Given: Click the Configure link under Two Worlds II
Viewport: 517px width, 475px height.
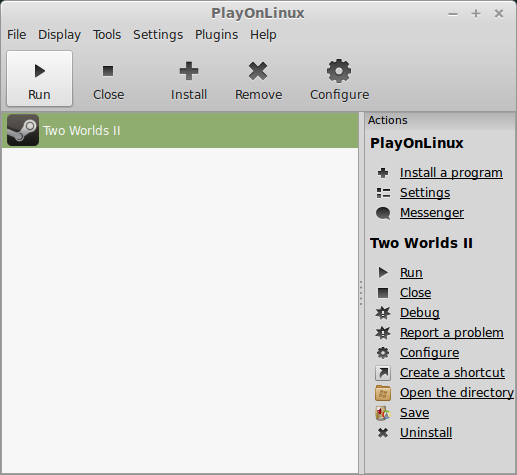Looking at the screenshot, I should pyautogui.click(x=429, y=353).
